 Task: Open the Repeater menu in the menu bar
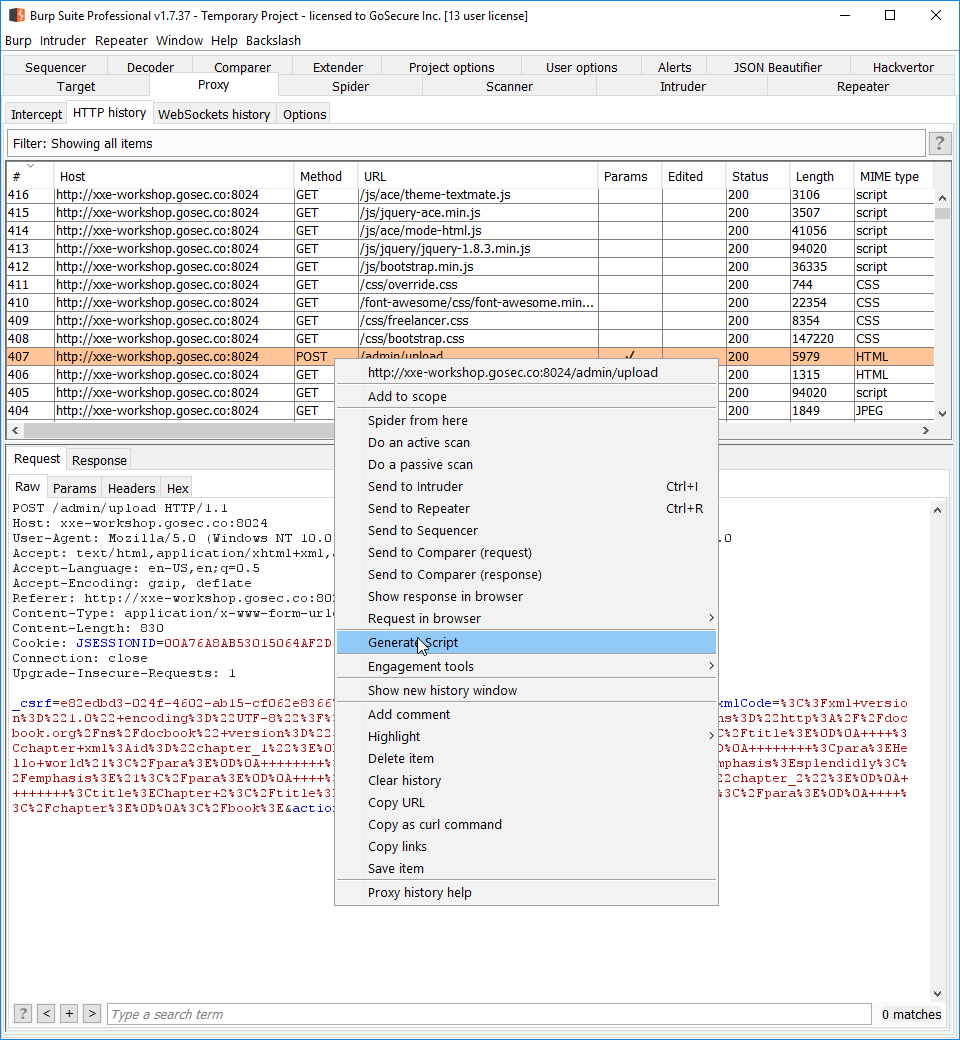coord(120,40)
